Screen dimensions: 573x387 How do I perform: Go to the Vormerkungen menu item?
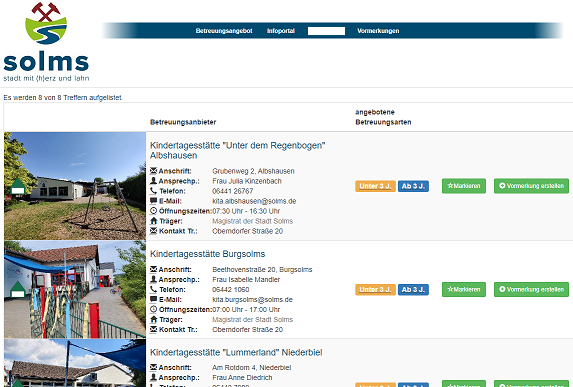tap(378, 31)
